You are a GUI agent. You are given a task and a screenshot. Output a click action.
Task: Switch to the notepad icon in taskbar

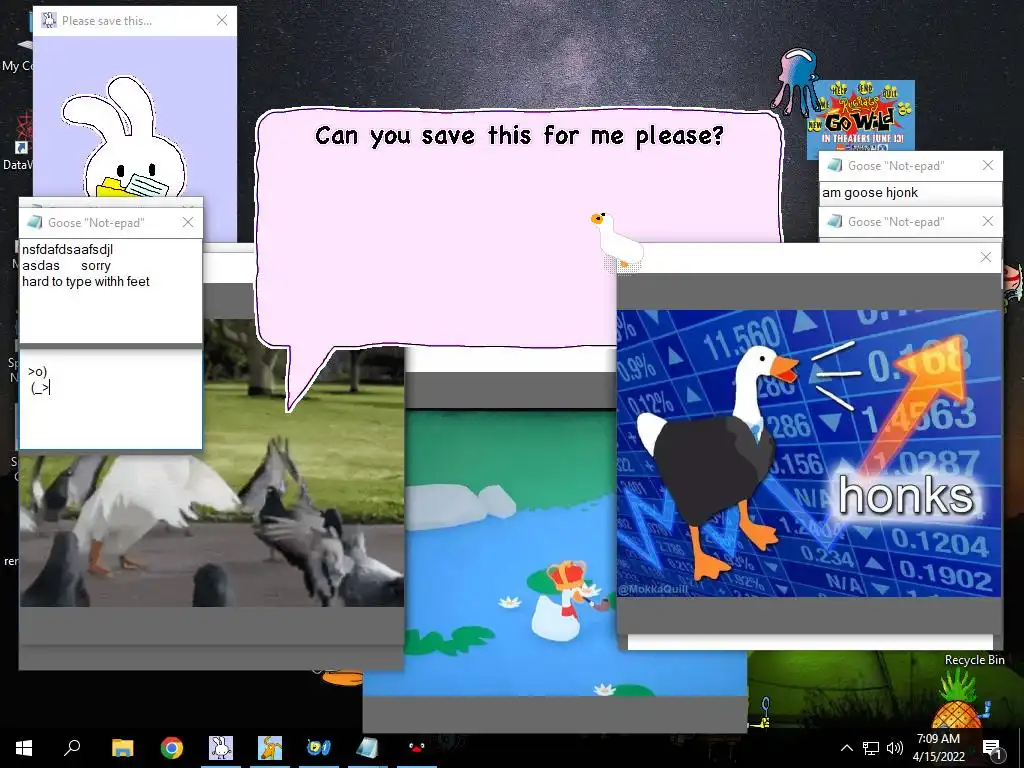point(368,748)
